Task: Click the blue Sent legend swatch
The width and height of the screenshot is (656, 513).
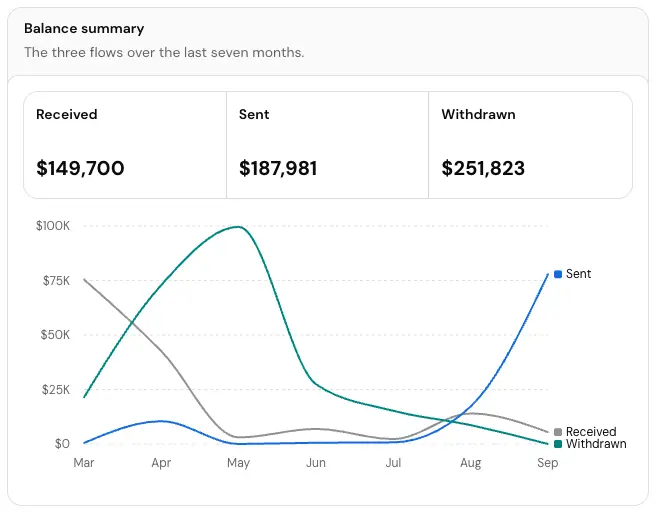Action: coord(558,274)
